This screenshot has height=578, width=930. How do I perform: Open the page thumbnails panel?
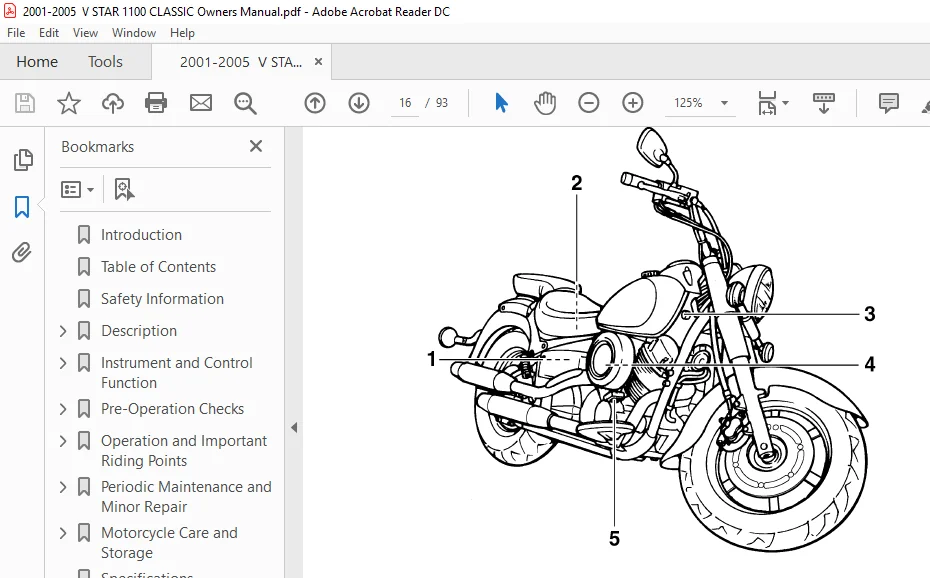[23, 160]
